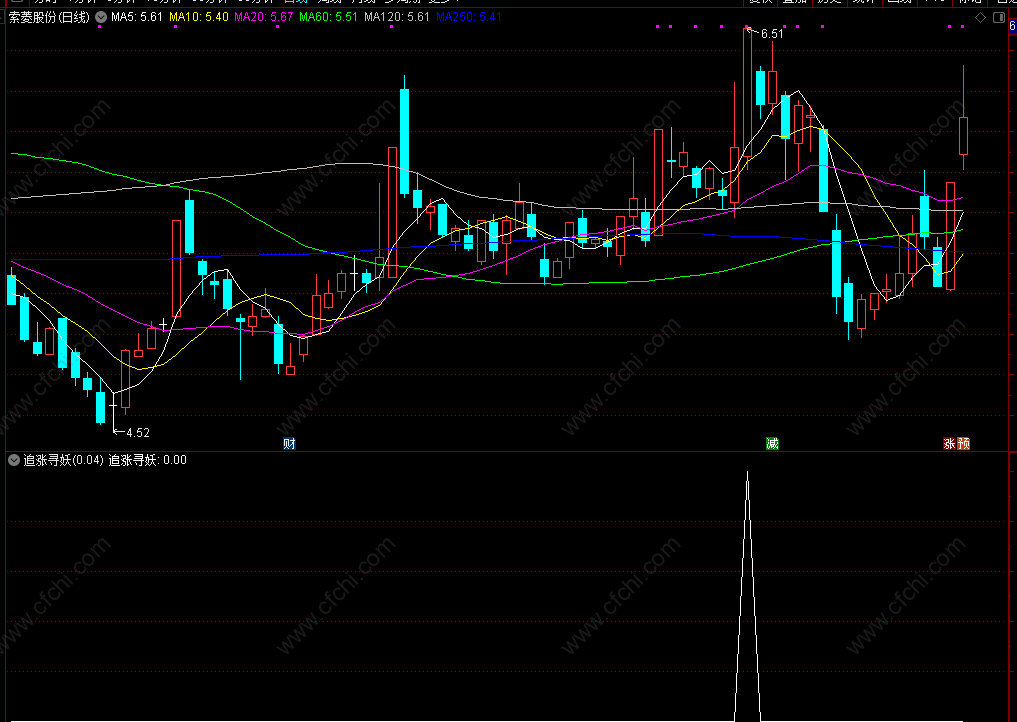Image resolution: width=1017 pixels, height=722 pixels.
Task: Click the 6.51 high price label
Action: point(772,34)
